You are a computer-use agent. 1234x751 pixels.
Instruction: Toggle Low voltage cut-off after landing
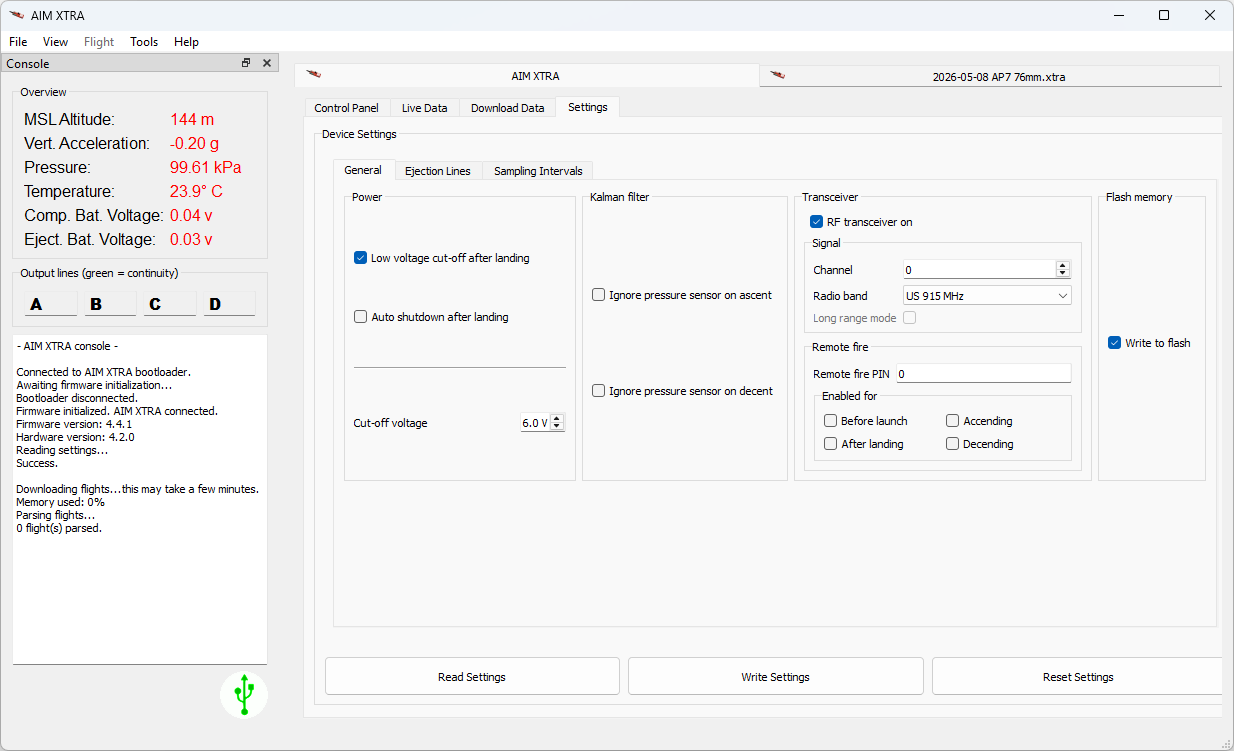(361, 258)
